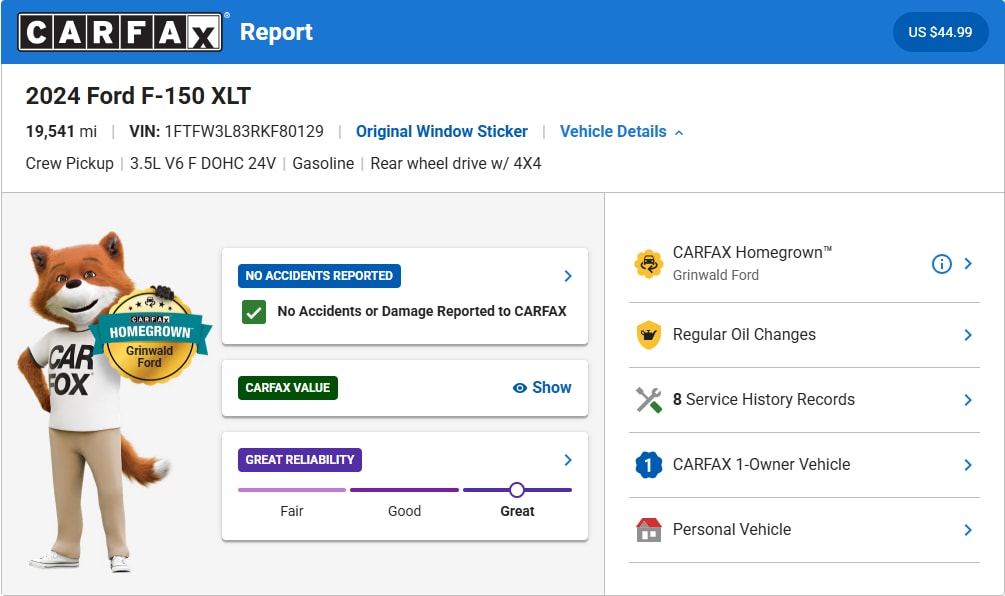This screenshot has height=596, width=1005.
Task: Click the CARFAX Homegrown yellow car icon
Action: (648, 263)
